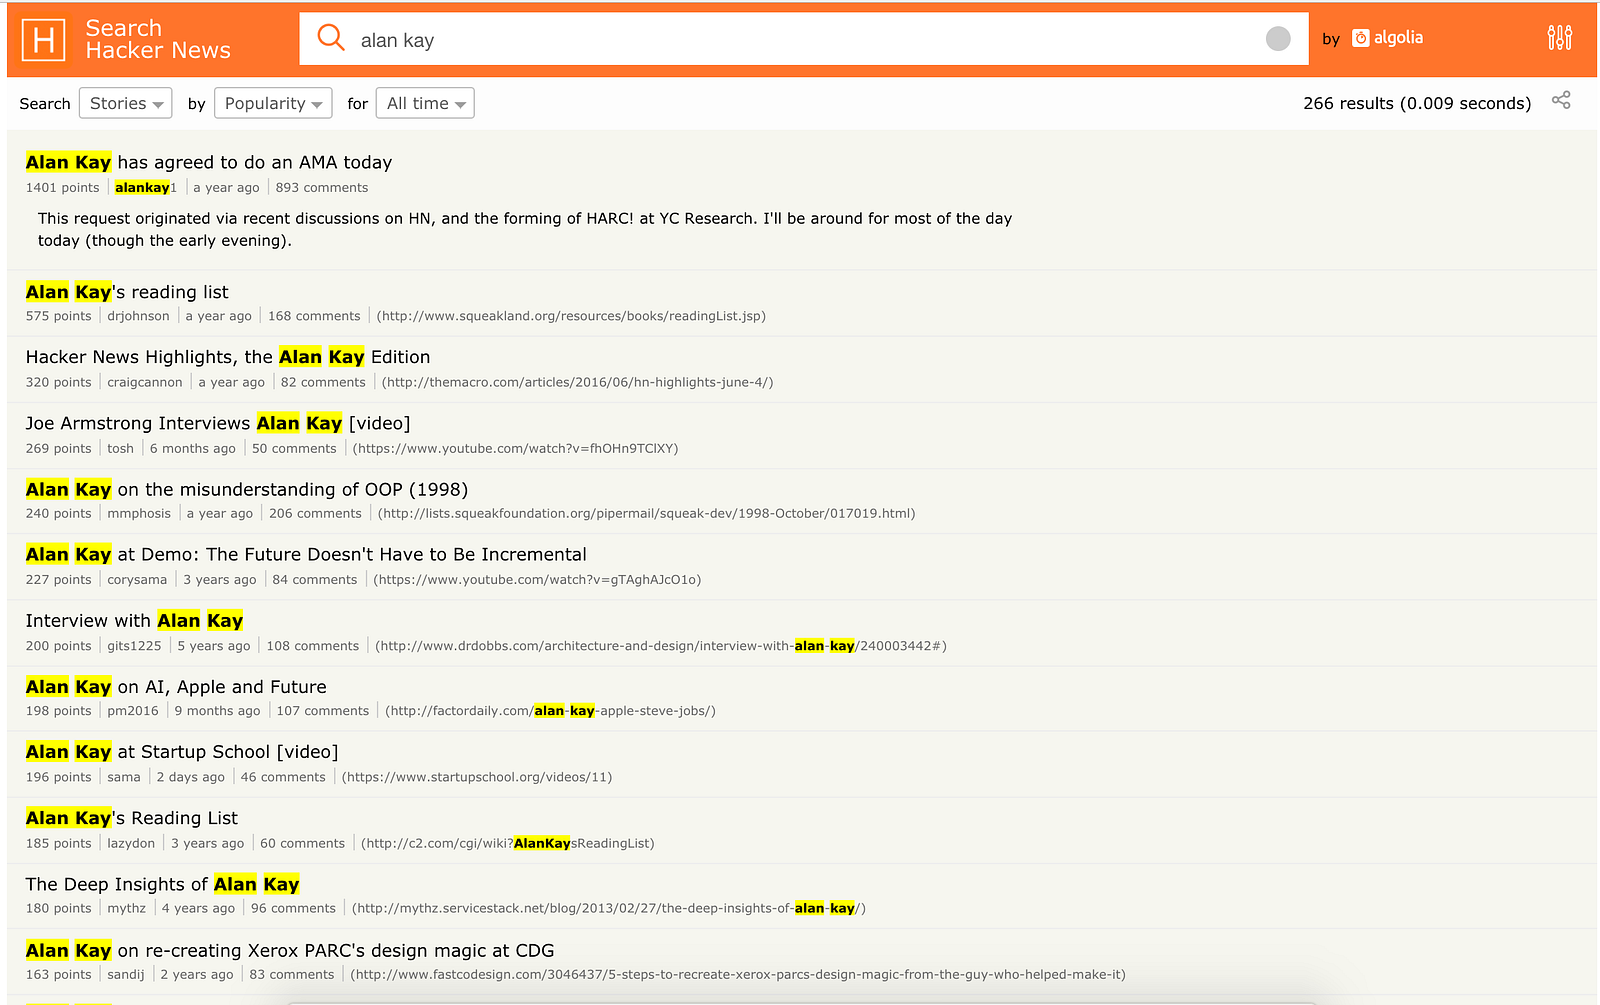Click the 'alan kay' search input field
This screenshot has width=1600, height=1005.
coord(805,40)
